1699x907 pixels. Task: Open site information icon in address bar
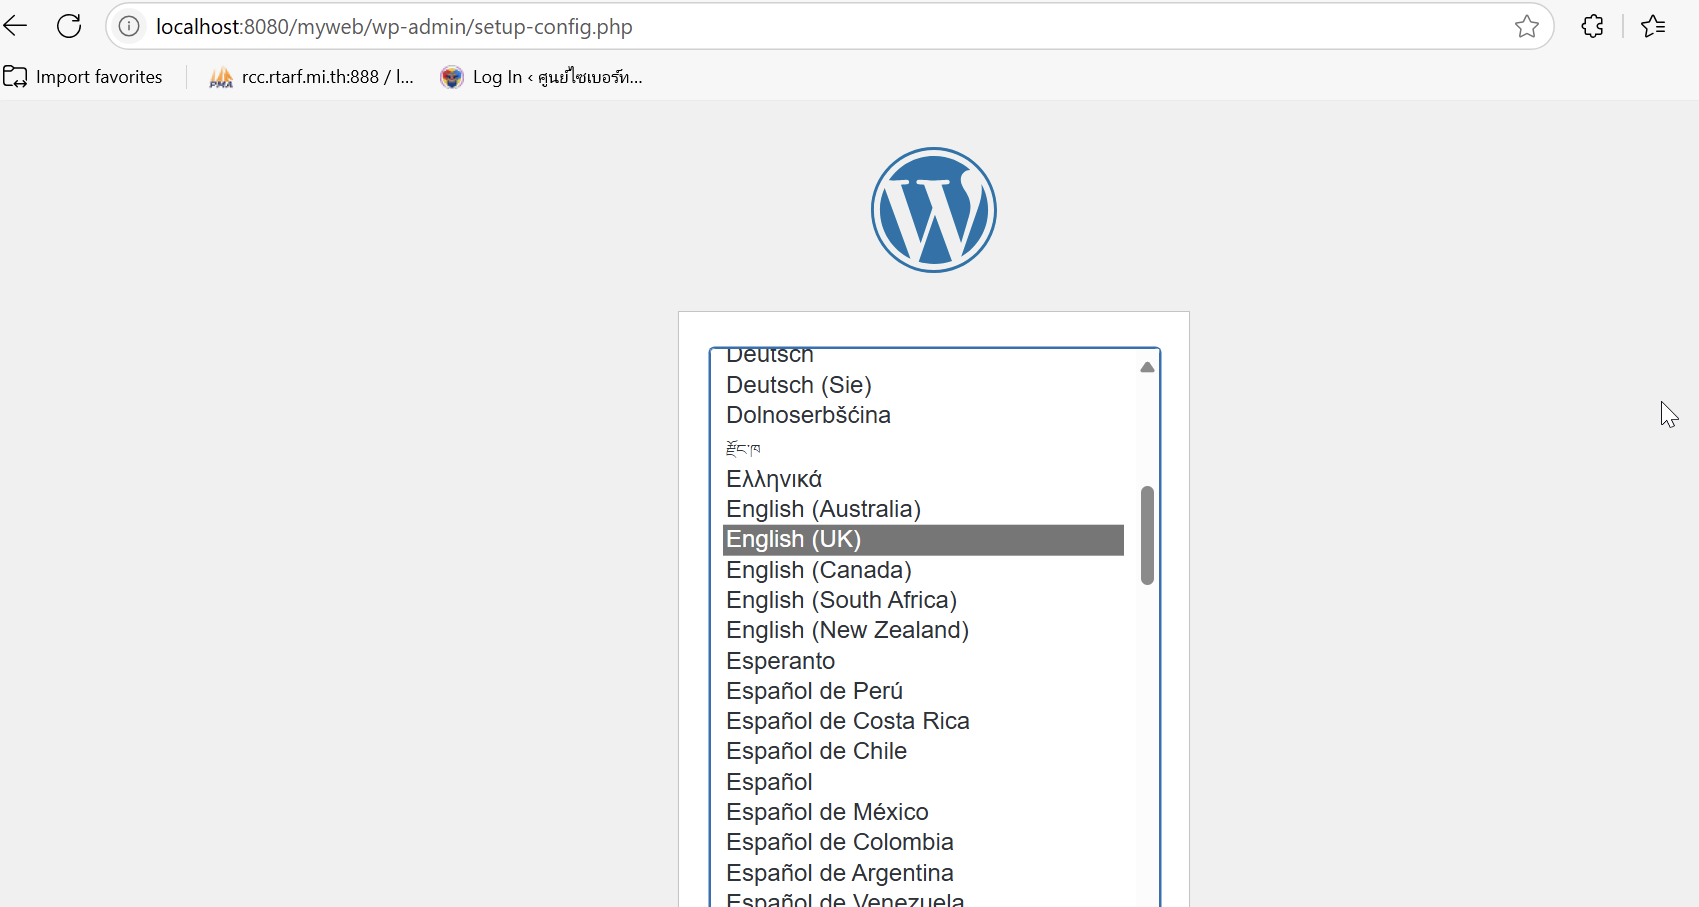[129, 27]
